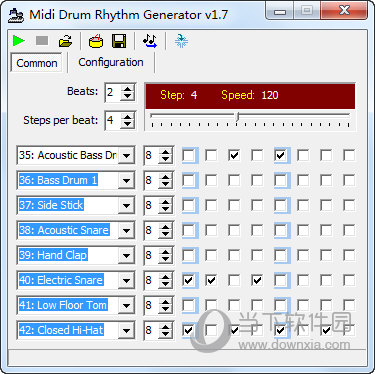The width and height of the screenshot is (375, 374).
Task: Expand the 42: Closed Hi-Hat dropdown
Action: point(126,330)
